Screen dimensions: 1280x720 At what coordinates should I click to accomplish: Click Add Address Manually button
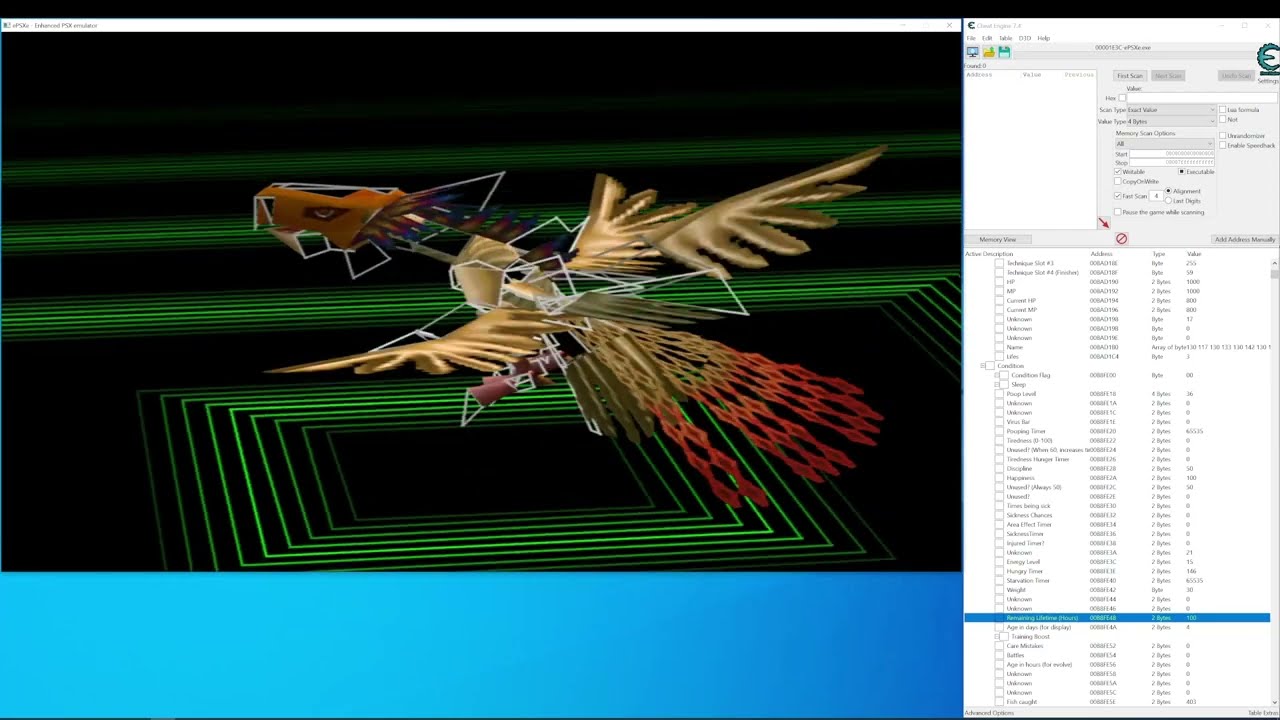(1244, 240)
